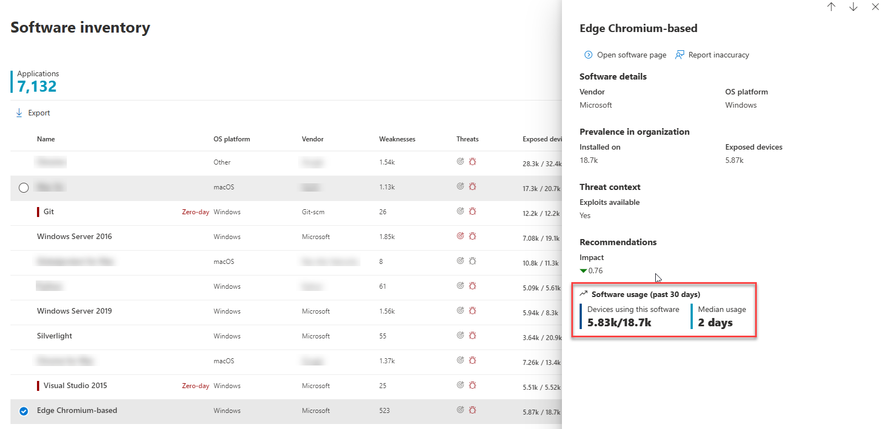Click target icon in Windows Server 2019 row
The image size is (881, 429).
point(460,311)
